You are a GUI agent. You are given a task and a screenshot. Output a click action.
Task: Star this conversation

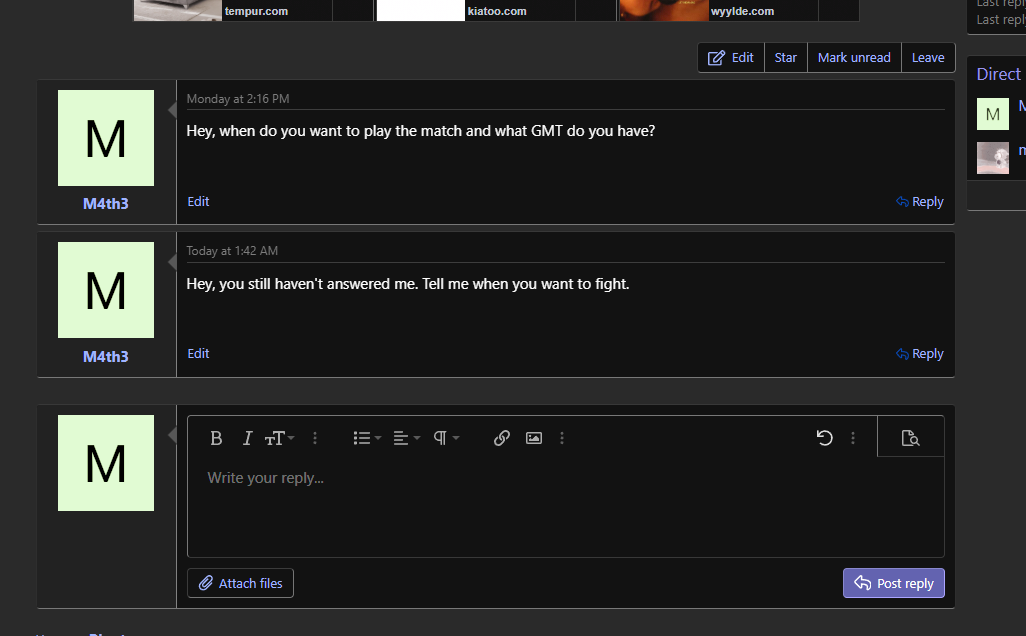pyautogui.click(x=786, y=58)
